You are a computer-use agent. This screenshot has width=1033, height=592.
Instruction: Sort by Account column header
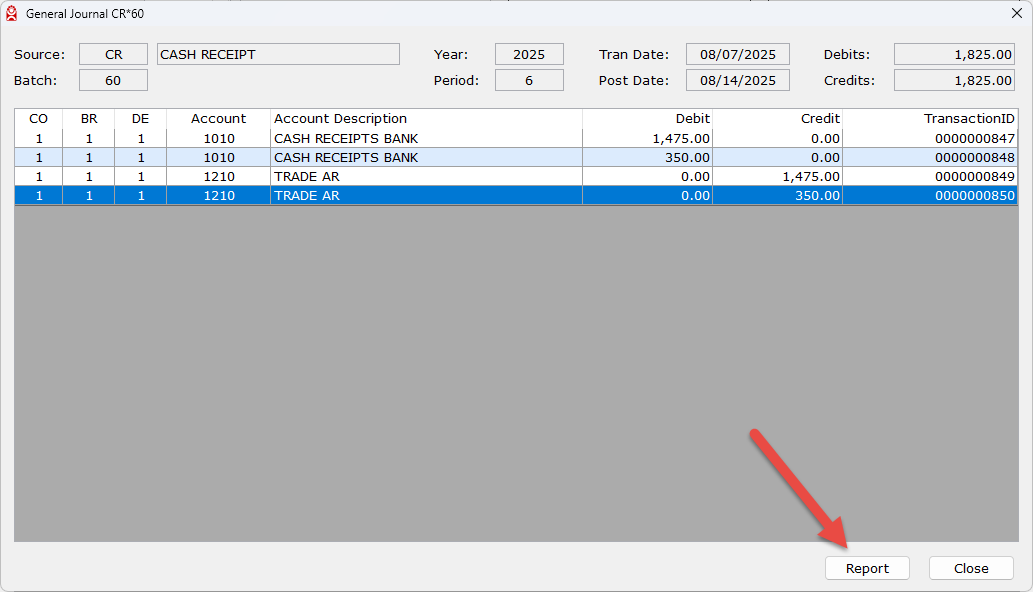tap(218, 119)
